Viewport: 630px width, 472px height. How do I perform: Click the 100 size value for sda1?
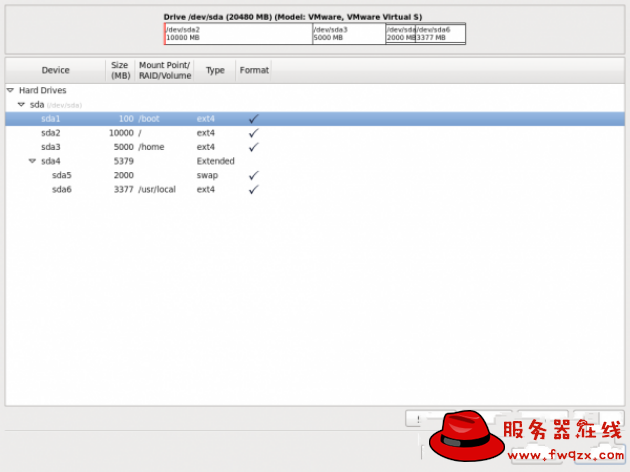coord(126,119)
